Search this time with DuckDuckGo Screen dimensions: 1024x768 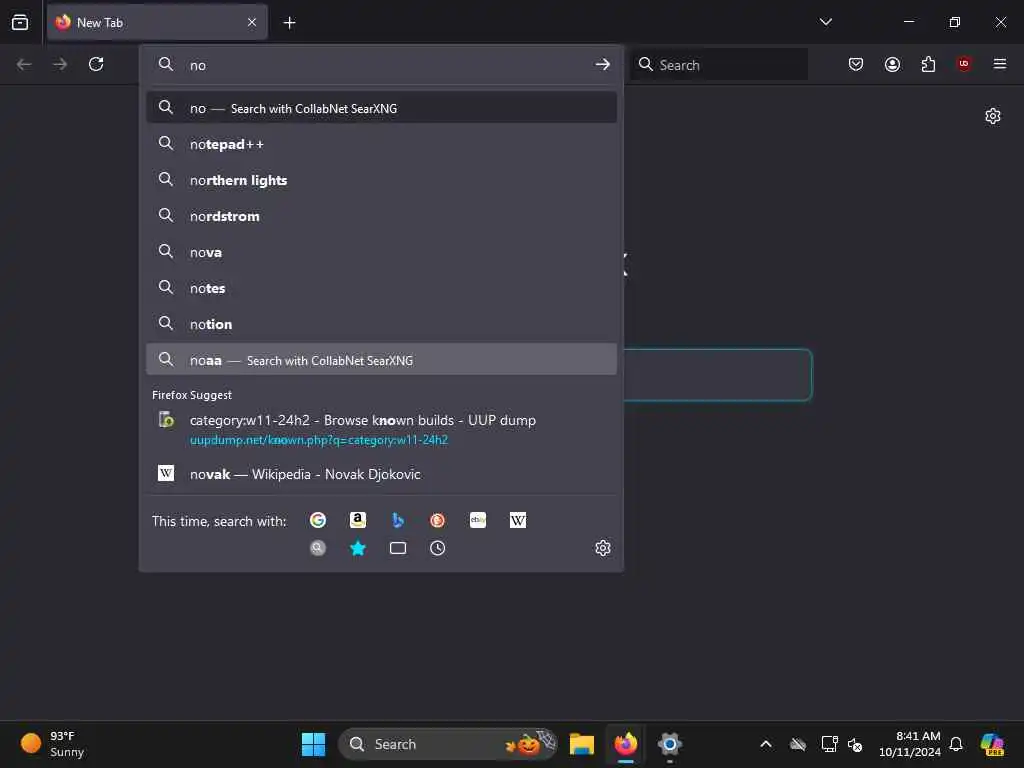[438, 520]
